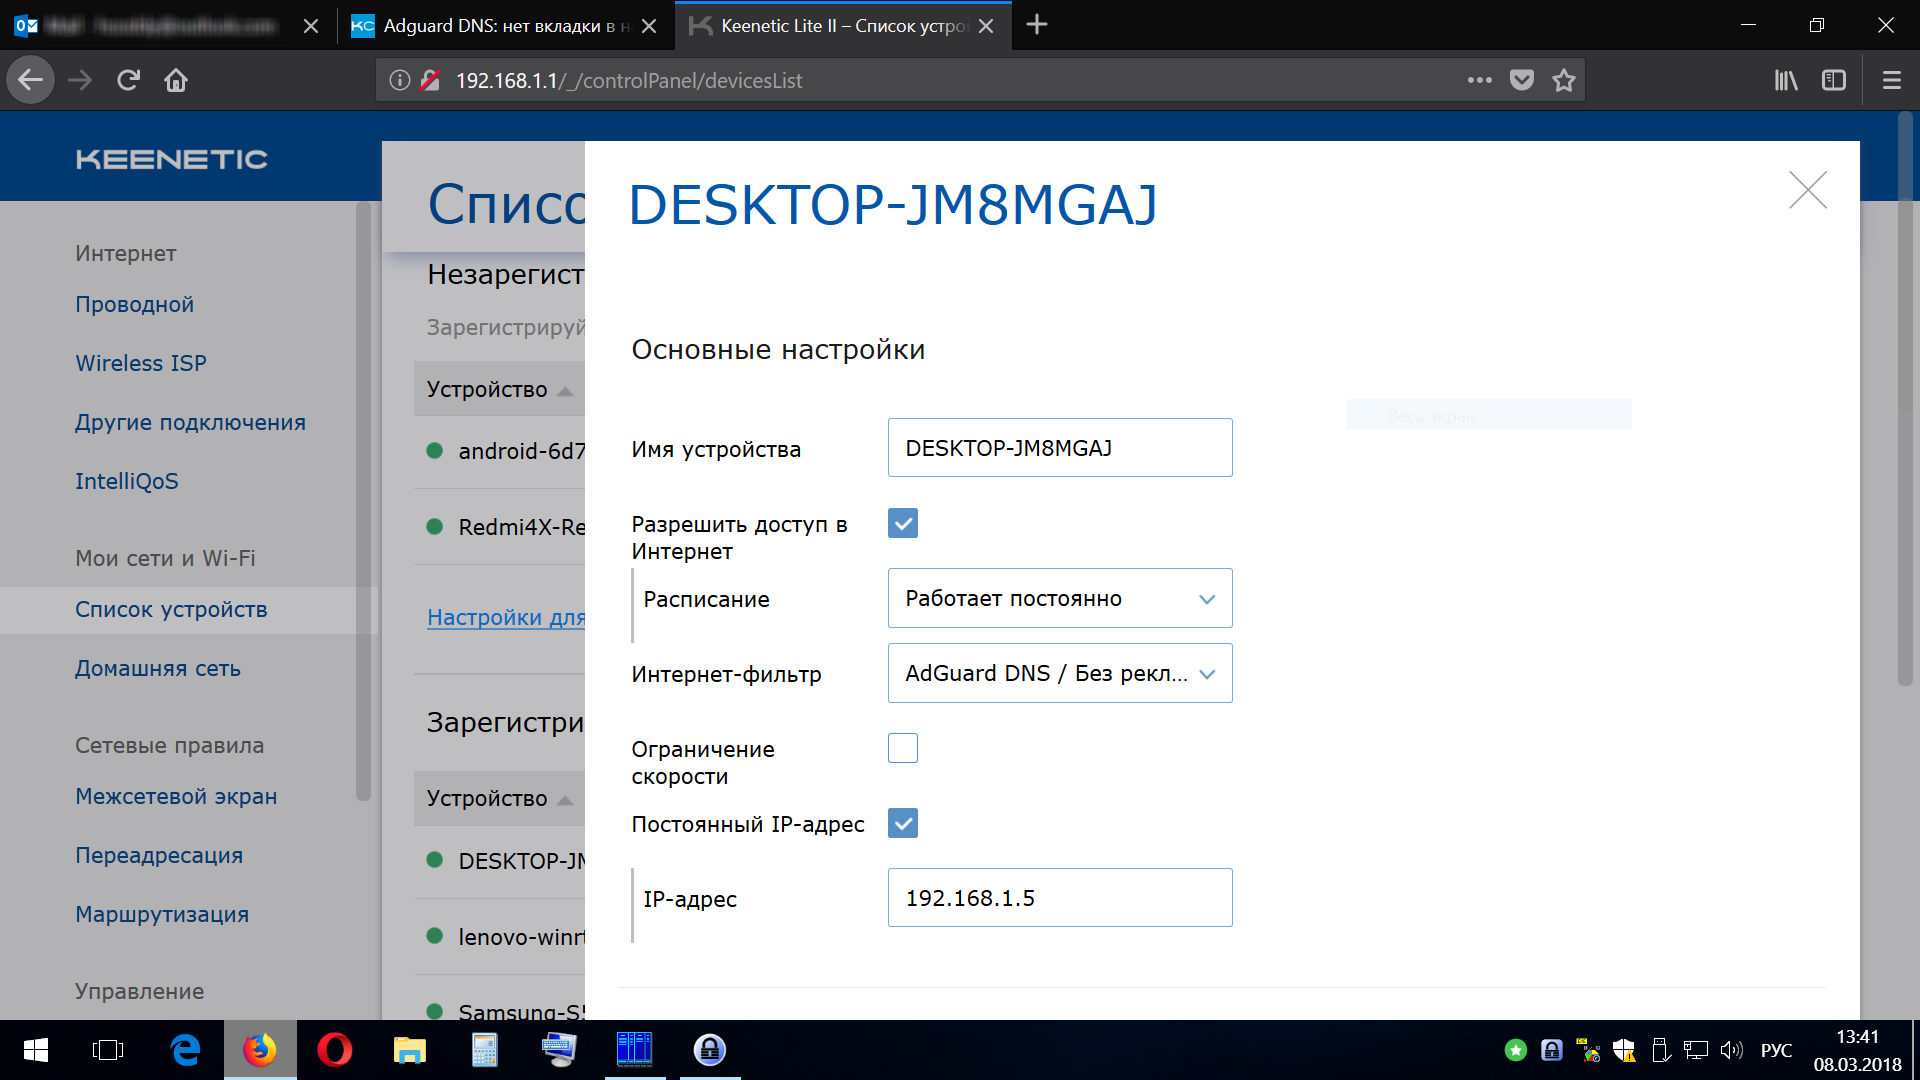Open Домашняя сеть page

click(x=158, y=668)
